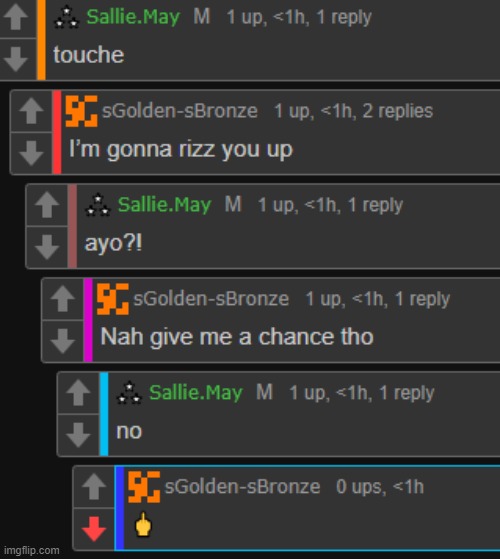Upvote "Nah give me a chance tho"
Image resolution: width=500 pixels, height=559 pixels.
tap(63, 299)
